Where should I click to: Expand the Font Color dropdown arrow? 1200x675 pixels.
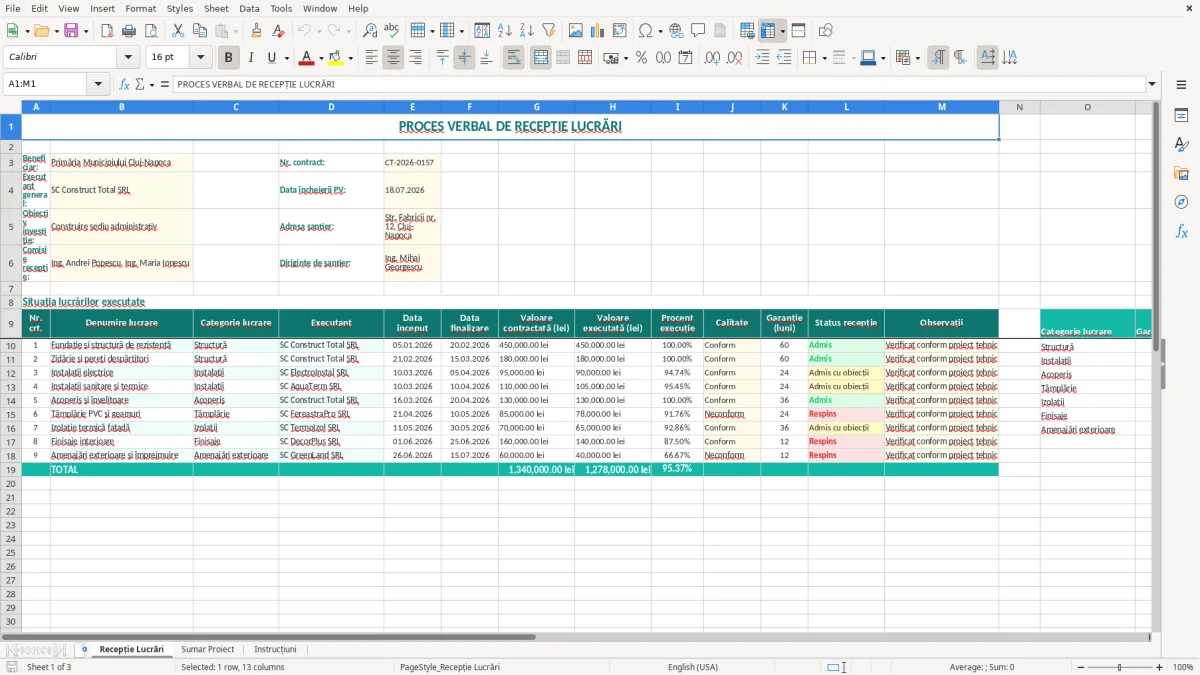click(321, 58)
